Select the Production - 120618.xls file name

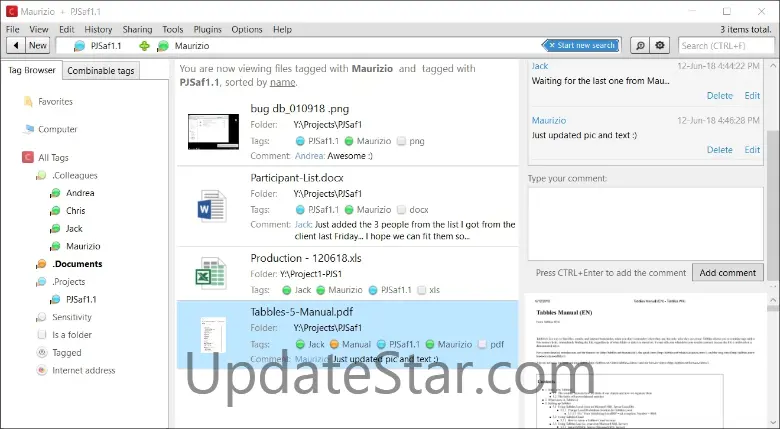[305, 258]
